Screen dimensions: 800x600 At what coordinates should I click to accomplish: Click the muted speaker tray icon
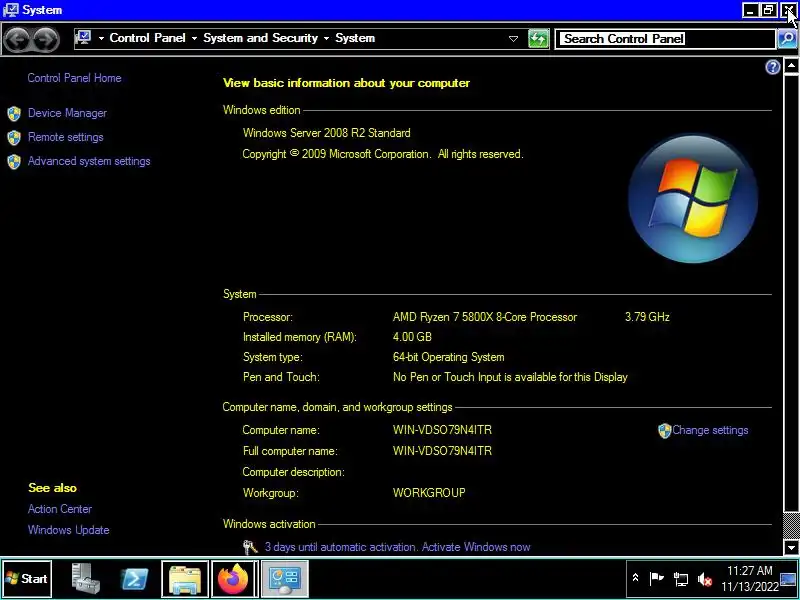705,579
